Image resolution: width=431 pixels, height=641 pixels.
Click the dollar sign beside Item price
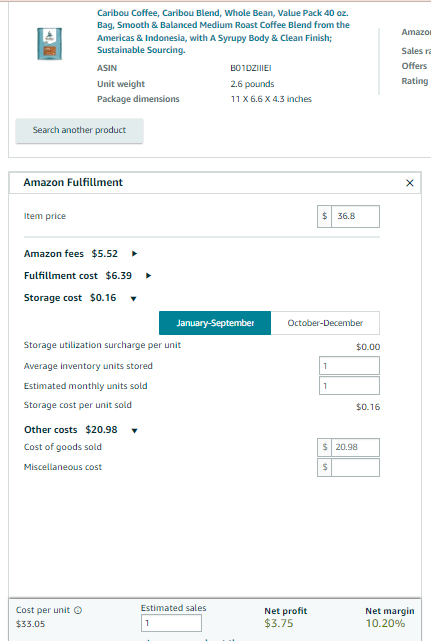pyautogui.click(x=324, y=216)
